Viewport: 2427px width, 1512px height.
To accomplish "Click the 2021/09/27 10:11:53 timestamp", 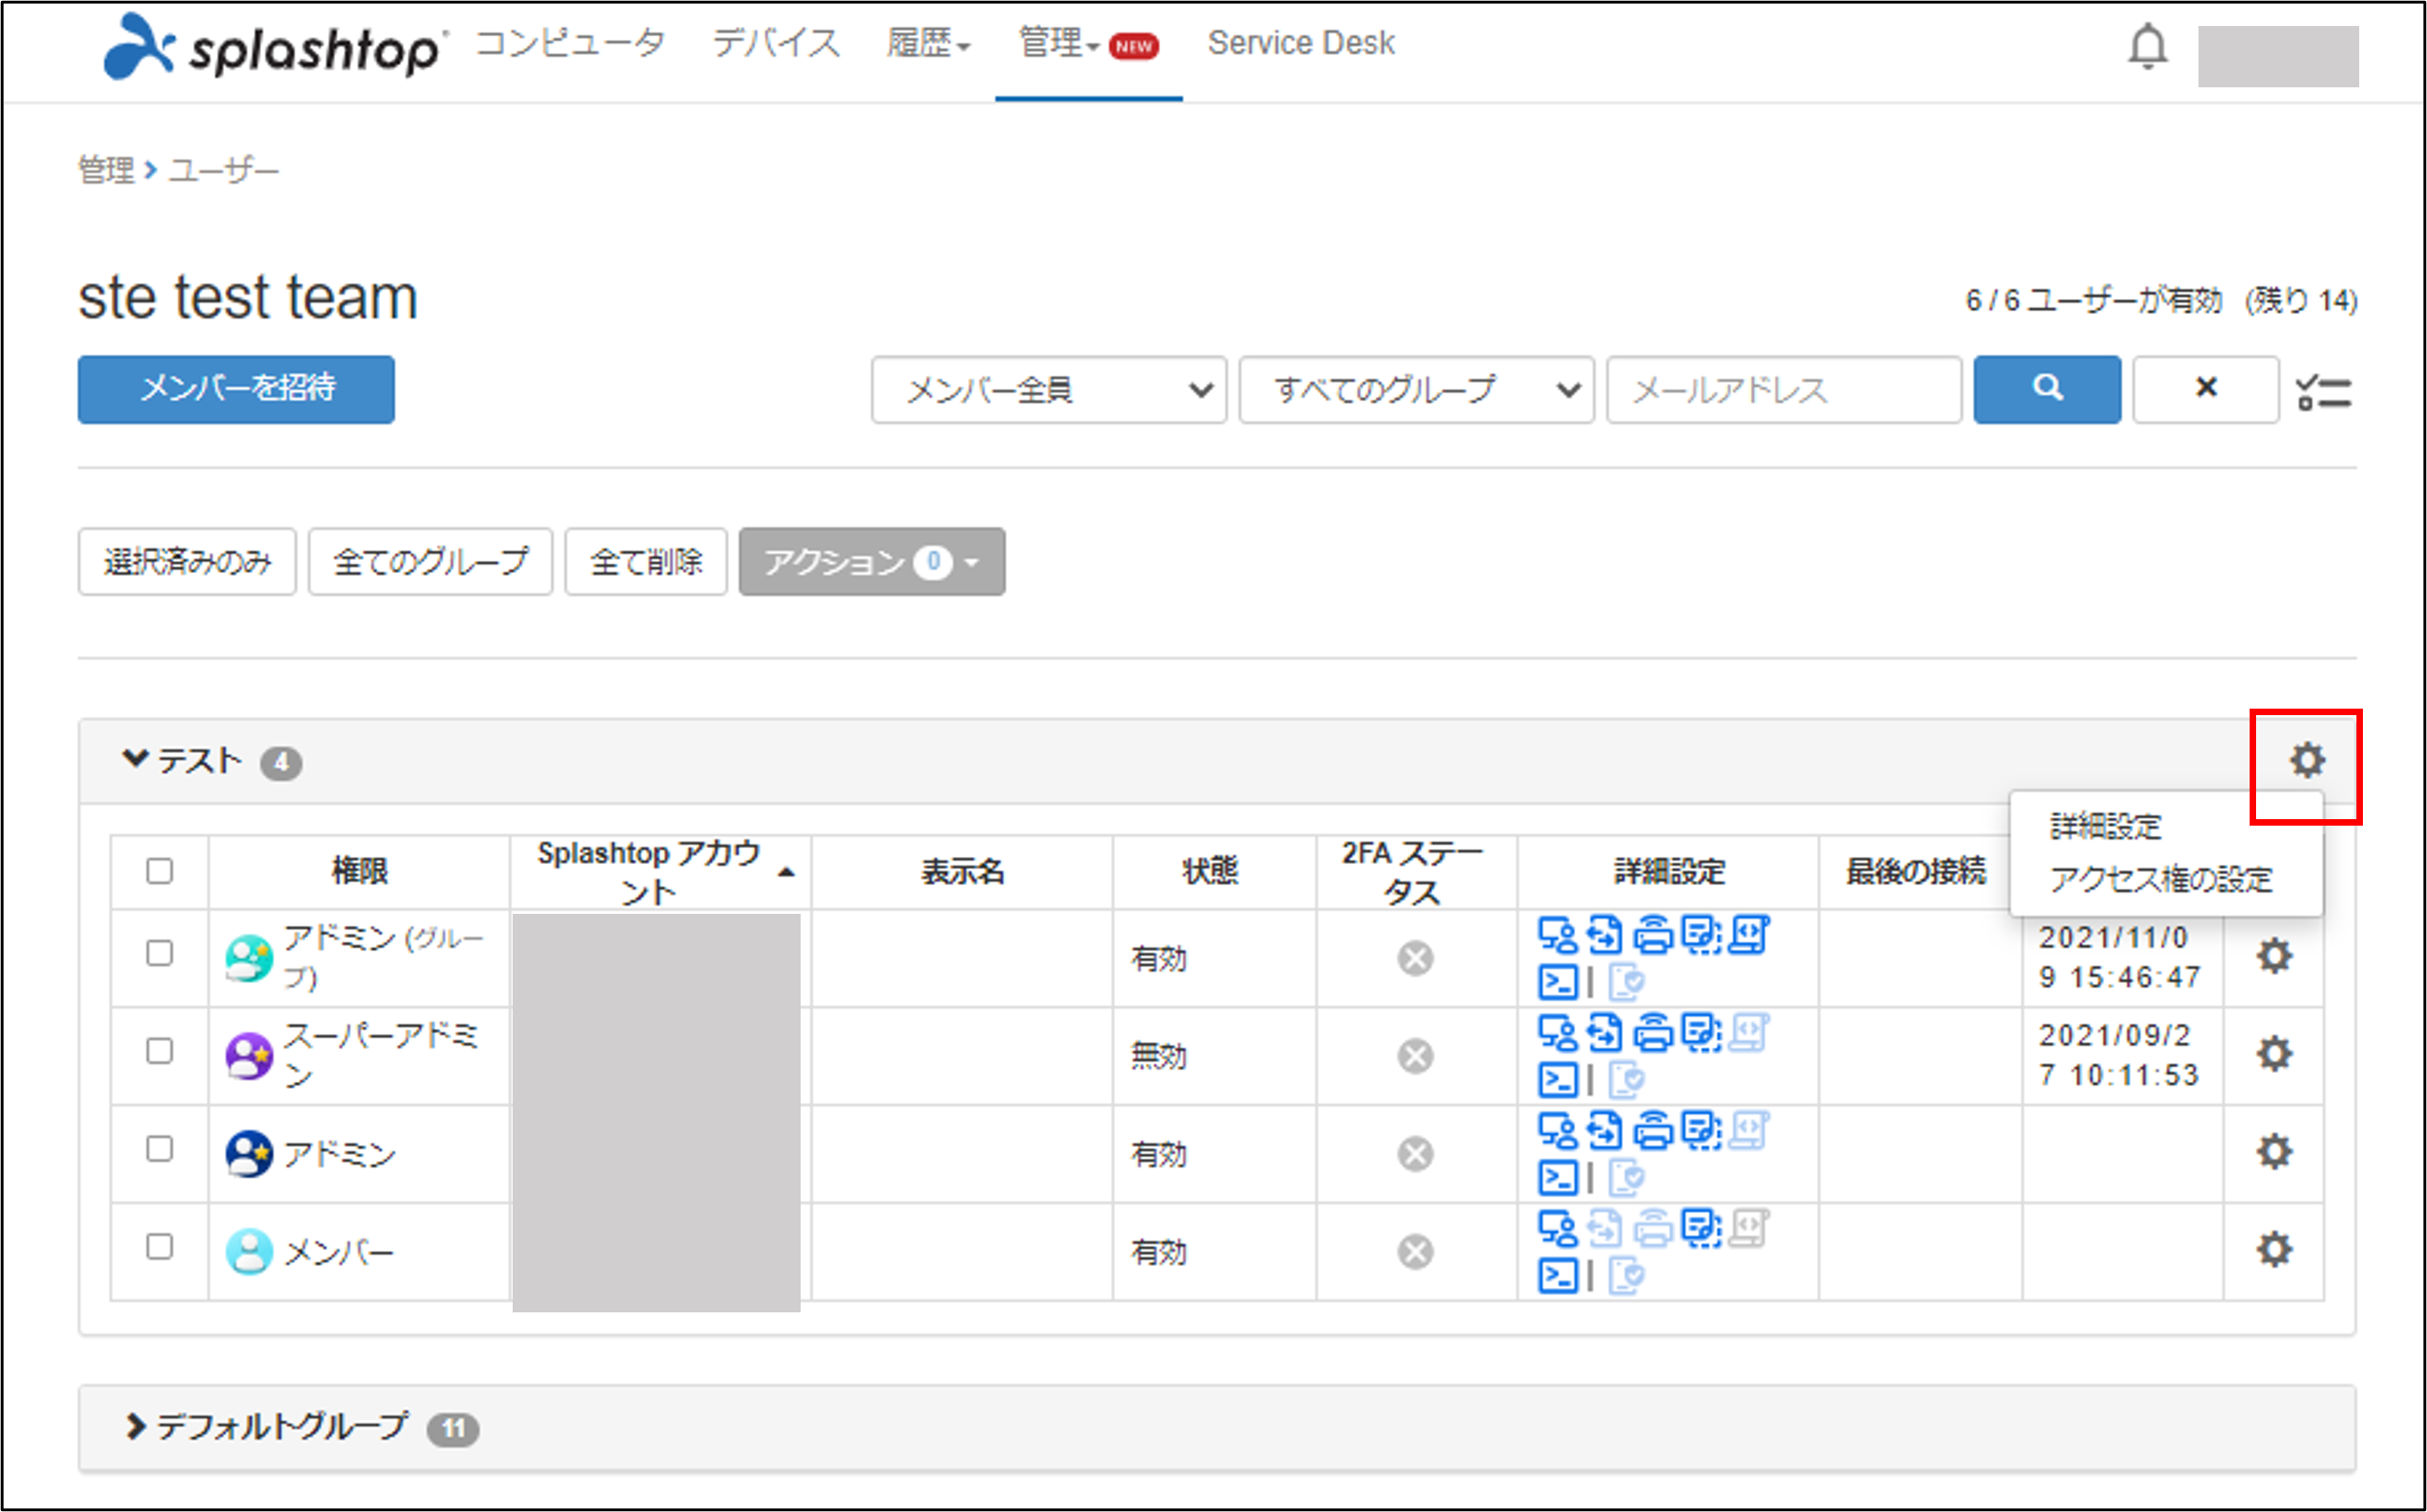I will (x=2119, y=1055).
